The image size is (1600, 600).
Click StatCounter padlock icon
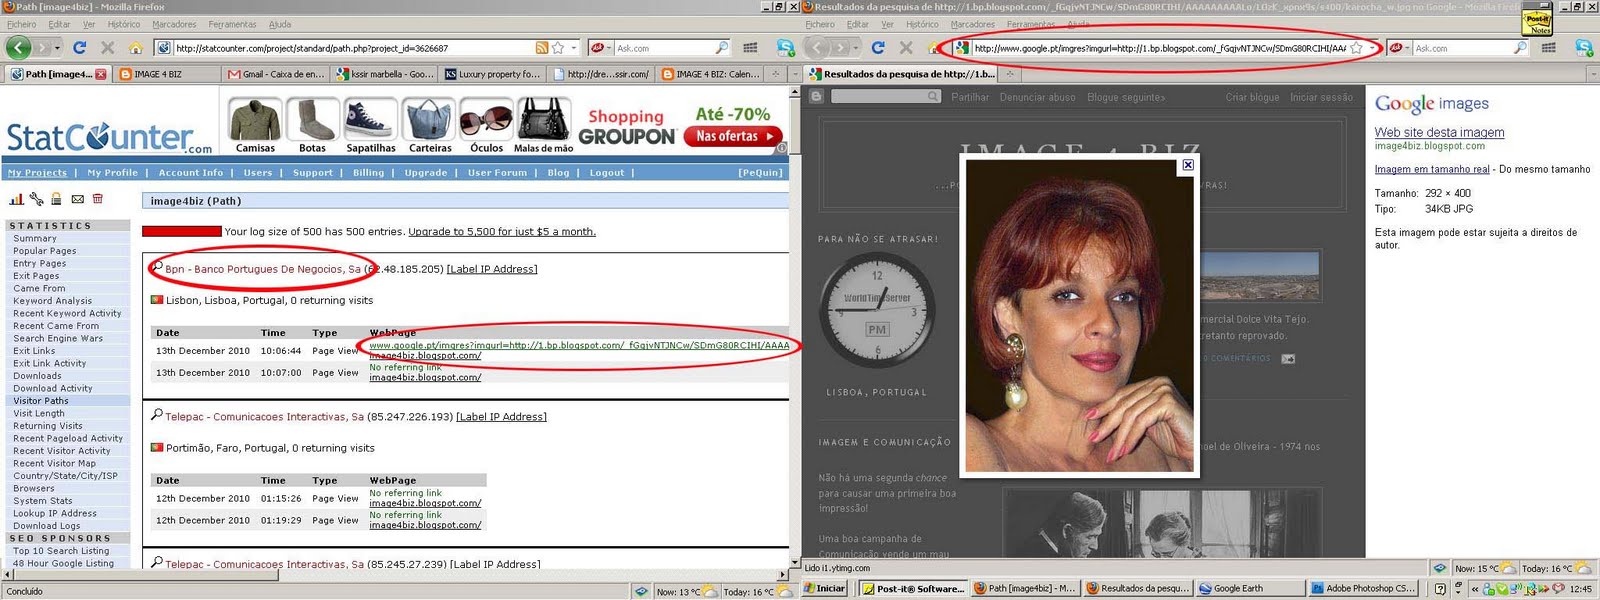click(x=56, y=199)
